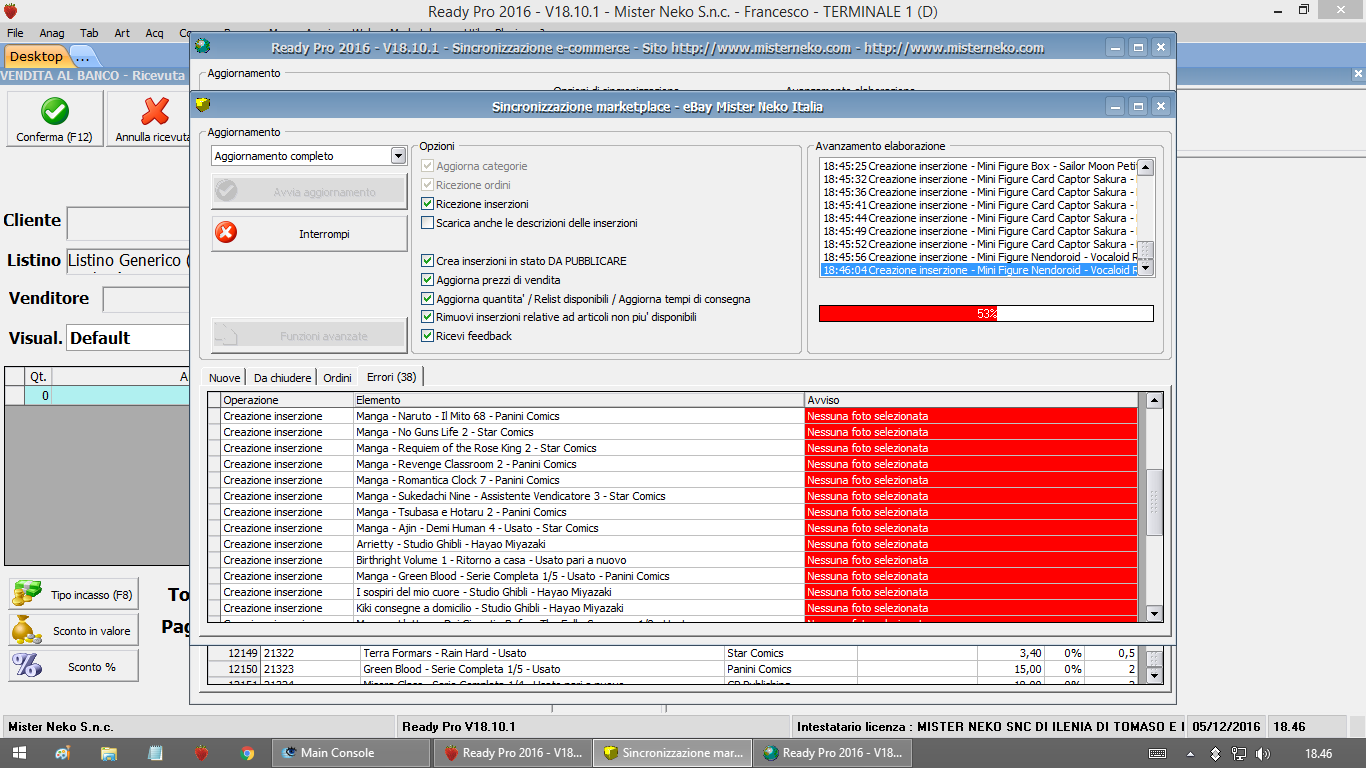Switch to Sincronizzazione mar... taskbar window
The width and height of the screenshot is (1366, 768).
pyautogui.click(x=674, y=753)
